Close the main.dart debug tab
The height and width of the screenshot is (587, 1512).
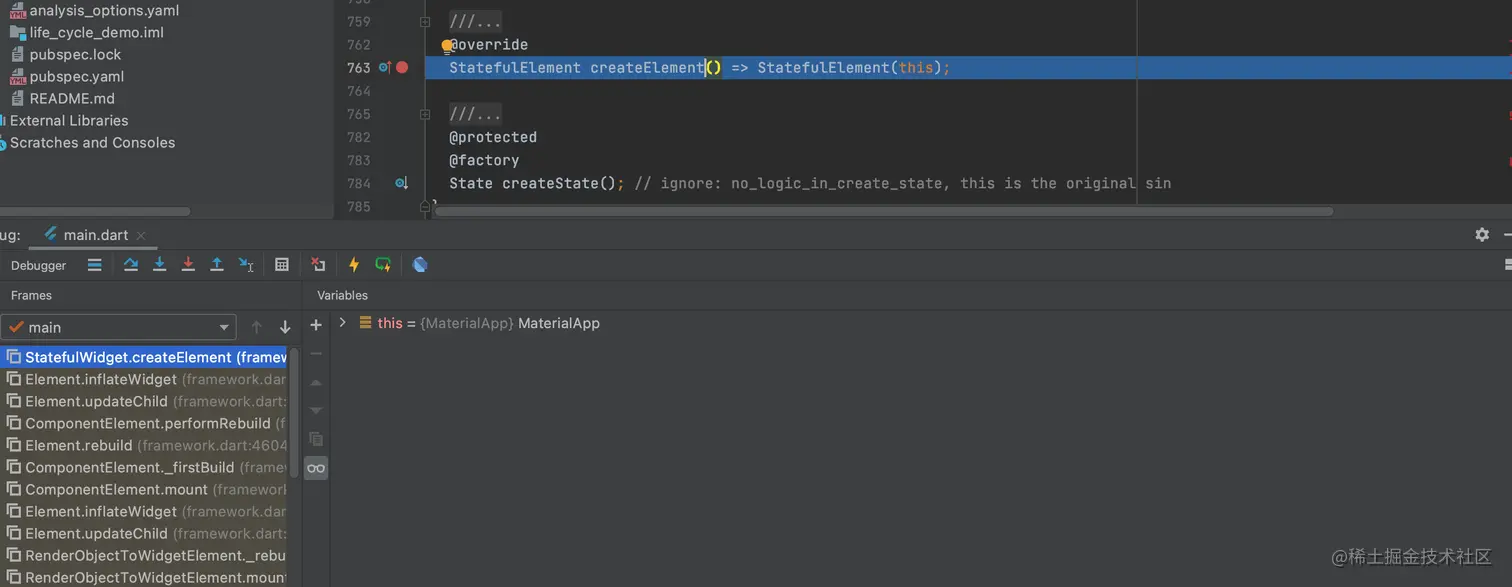tap(141, 235)
